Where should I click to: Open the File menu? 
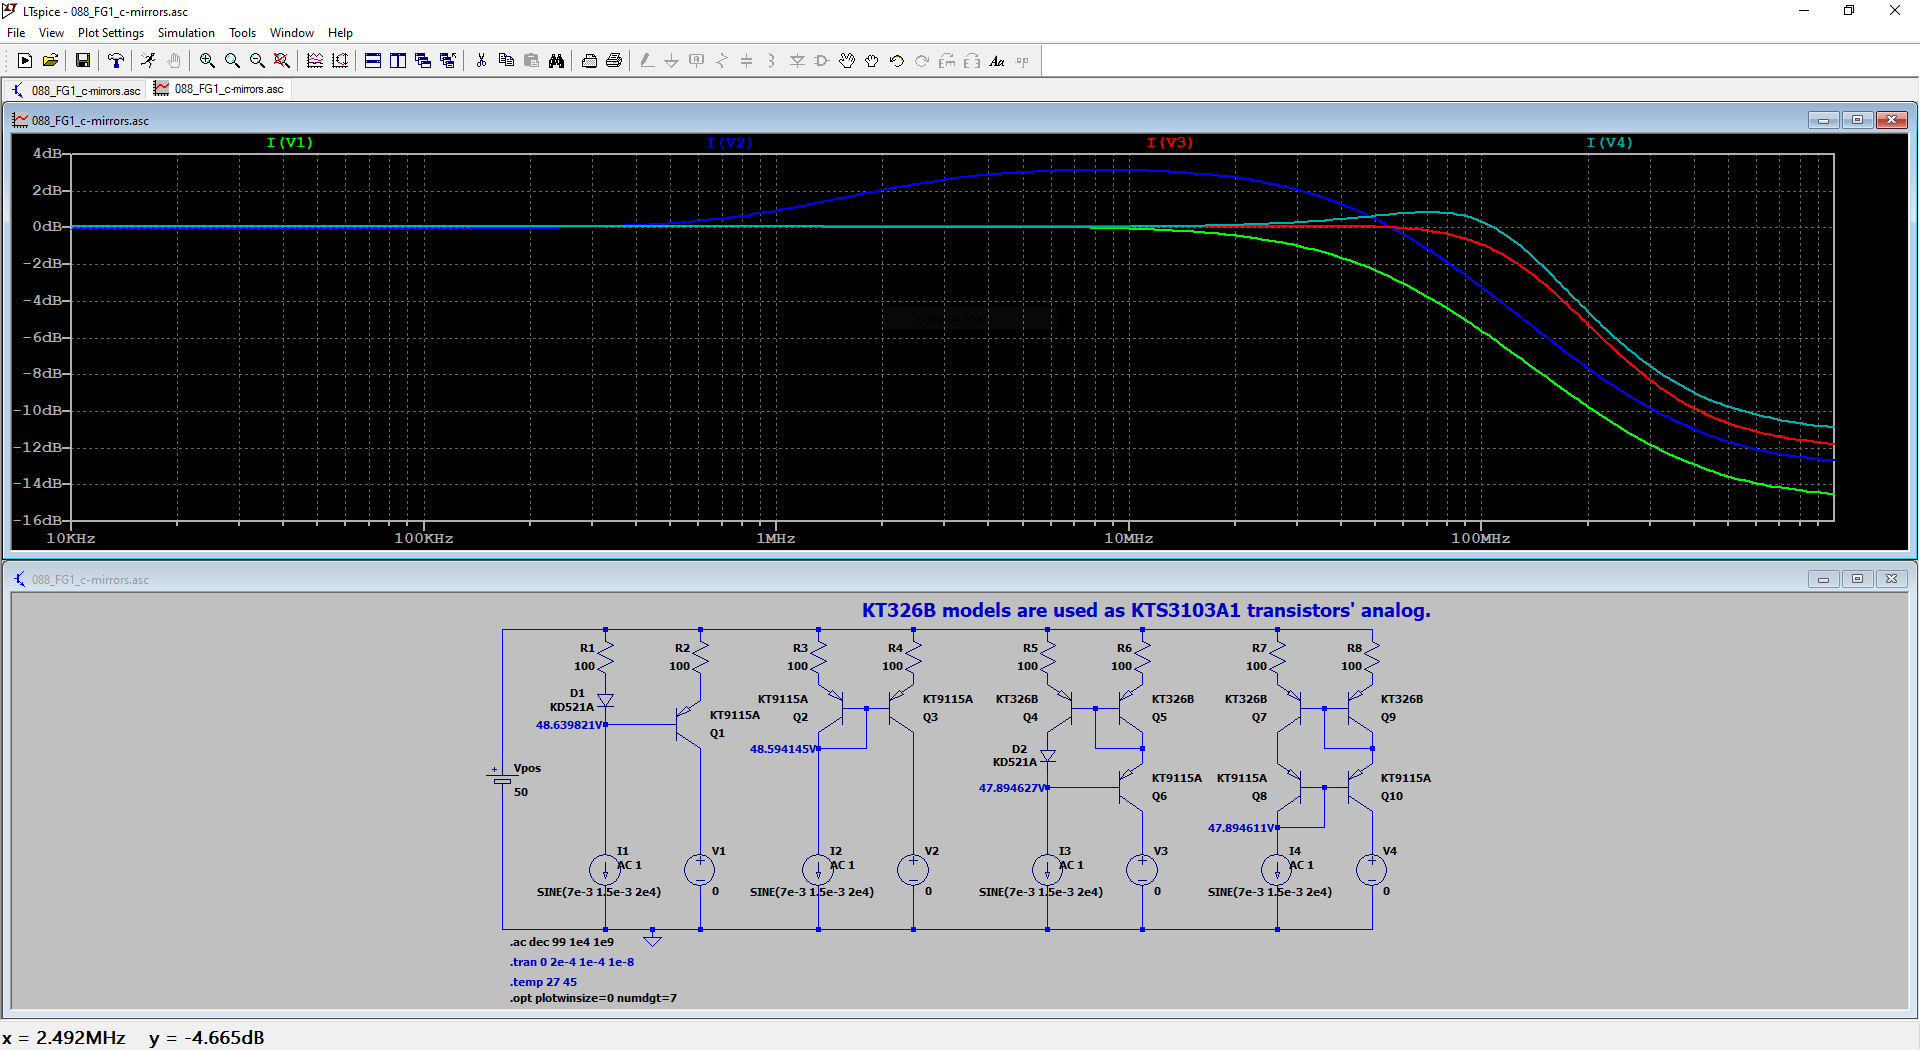tap(16, 33)
